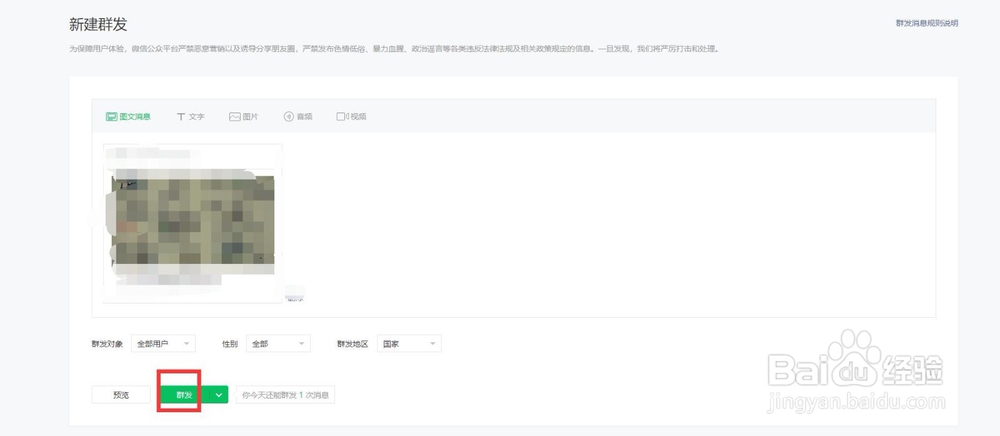Switch to the 视频 video tab
The width and height of the screenshot is (1000, 436).
[x=351, y=117]
